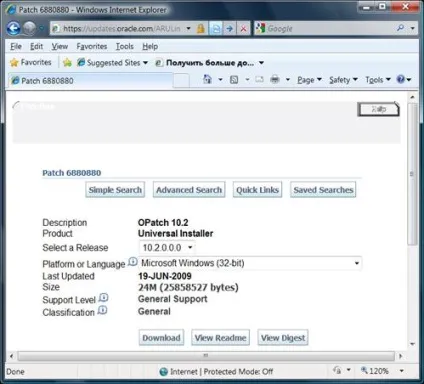The height and width of the screenshot is (384, 424).
Task: Open the Select a Release dropdown
Action: [167, 248]
